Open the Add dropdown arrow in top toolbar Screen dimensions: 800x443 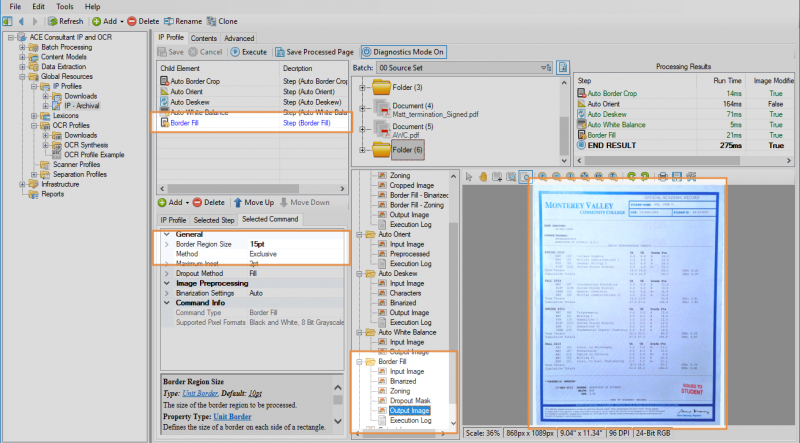tap(122, 21)
